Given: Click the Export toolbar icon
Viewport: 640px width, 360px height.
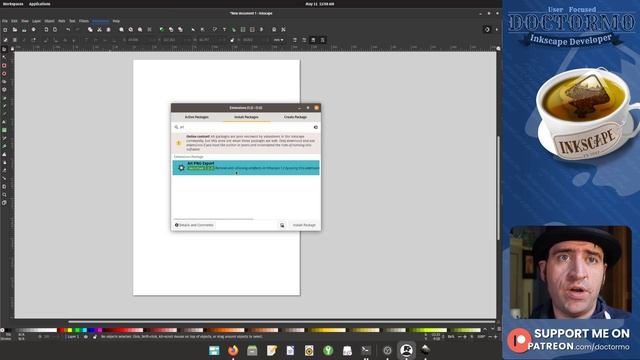Looking at the screenshot, I should (55, 30).
